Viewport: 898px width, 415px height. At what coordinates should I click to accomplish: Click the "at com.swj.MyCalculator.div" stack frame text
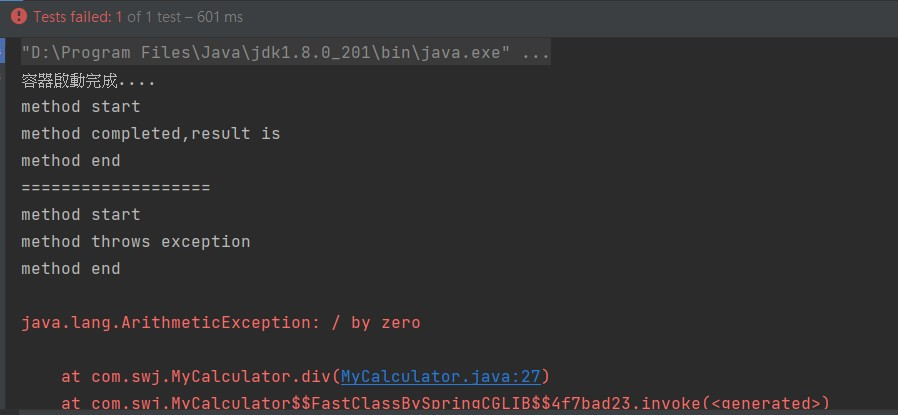[196, 377]
